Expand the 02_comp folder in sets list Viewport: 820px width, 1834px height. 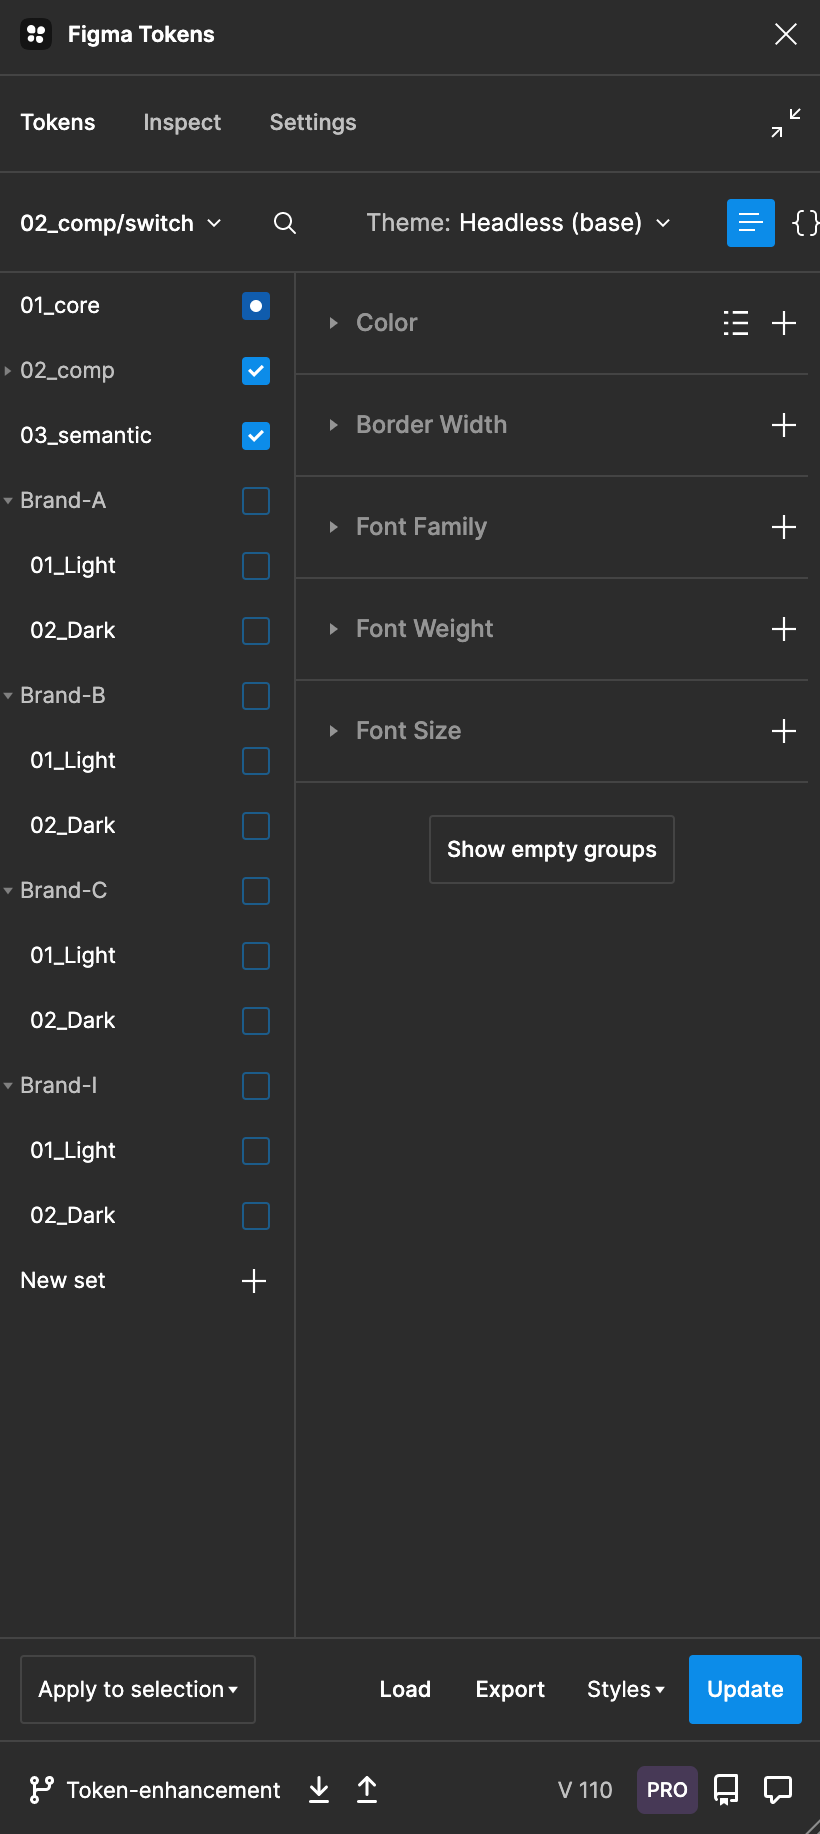pos(8,371)
